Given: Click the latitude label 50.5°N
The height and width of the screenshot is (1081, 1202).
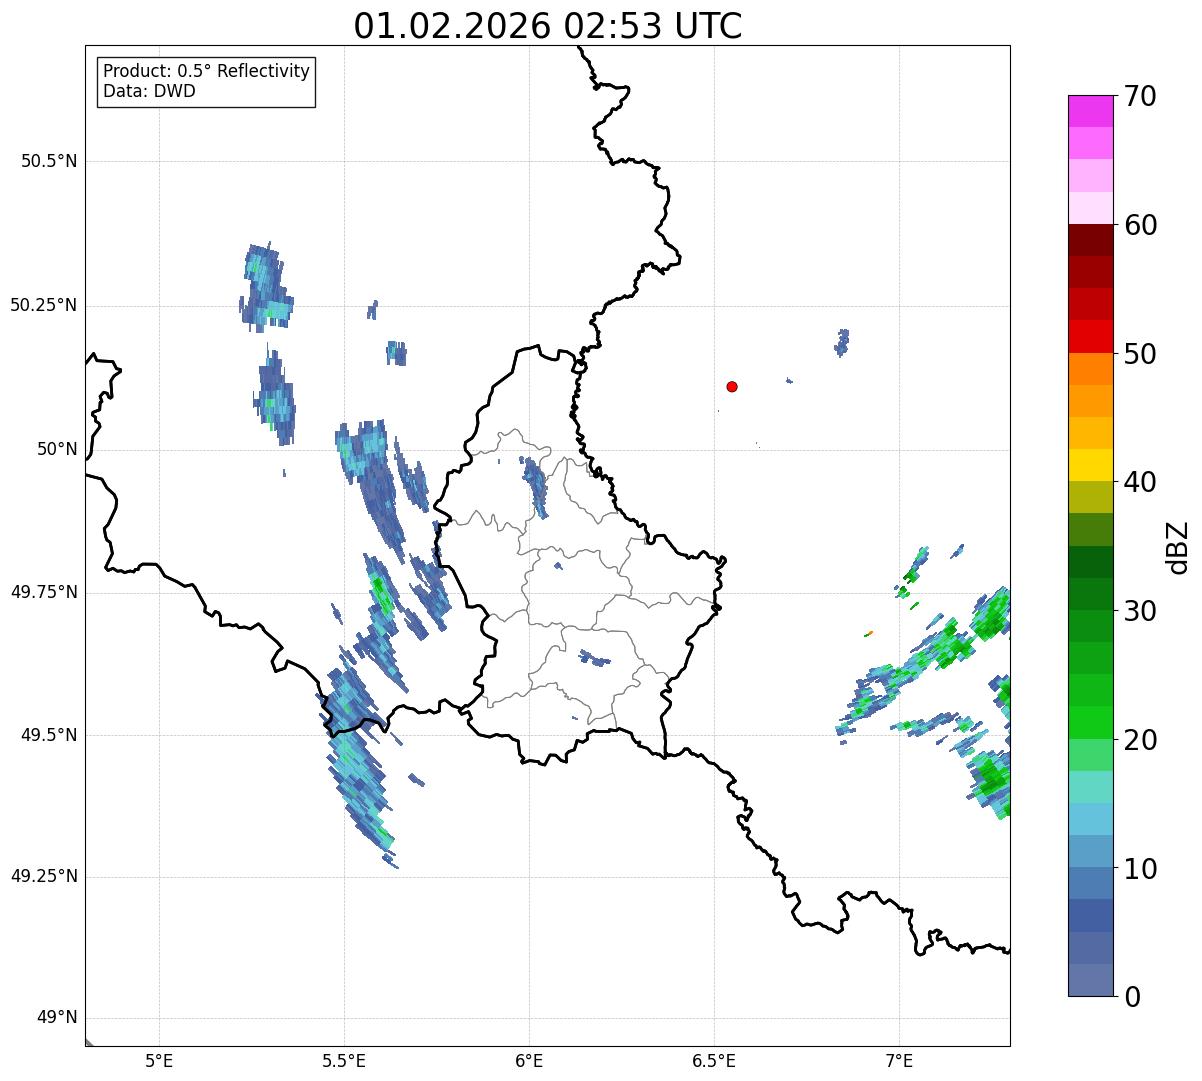Looking at the screenshot, I should point(49,161).
